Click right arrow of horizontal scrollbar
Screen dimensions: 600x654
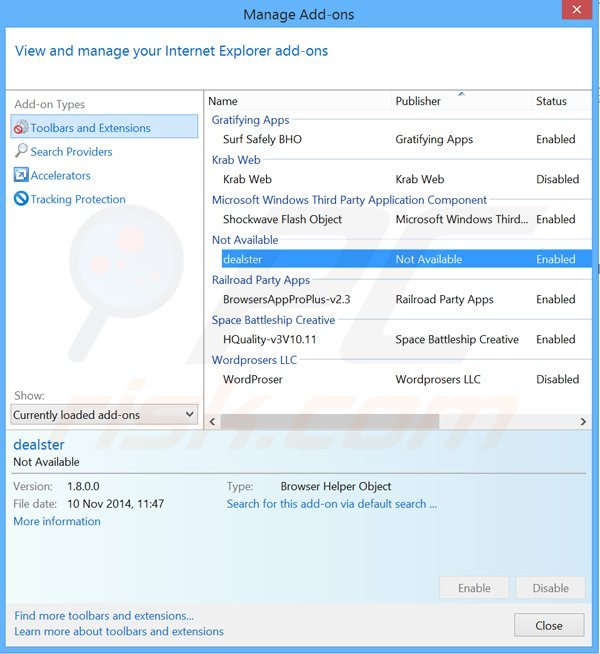[x=584, y=422]
